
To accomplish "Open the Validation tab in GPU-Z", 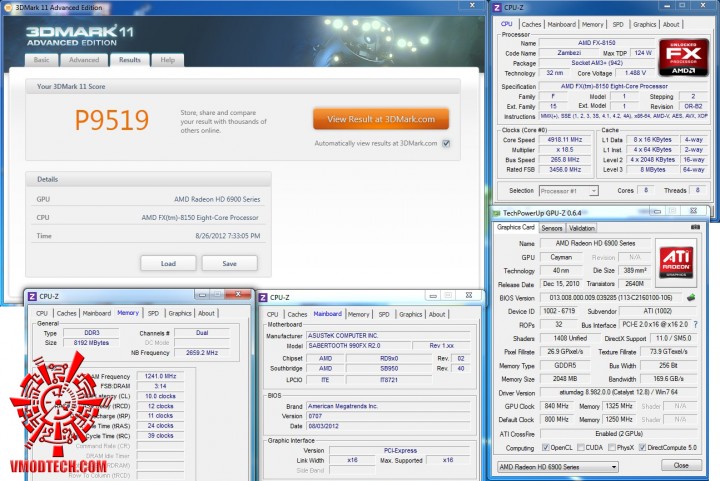I will (582, 228).
